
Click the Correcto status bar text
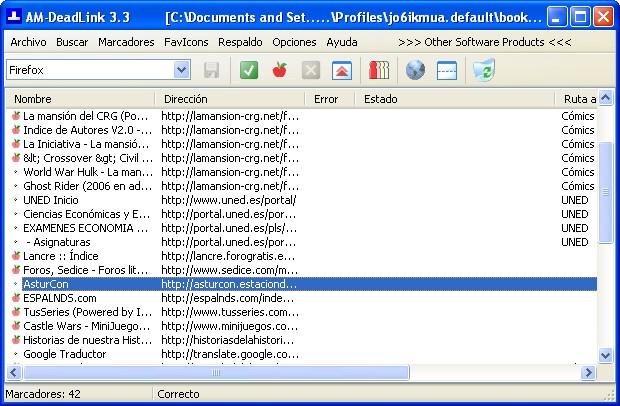click(178, 394)
